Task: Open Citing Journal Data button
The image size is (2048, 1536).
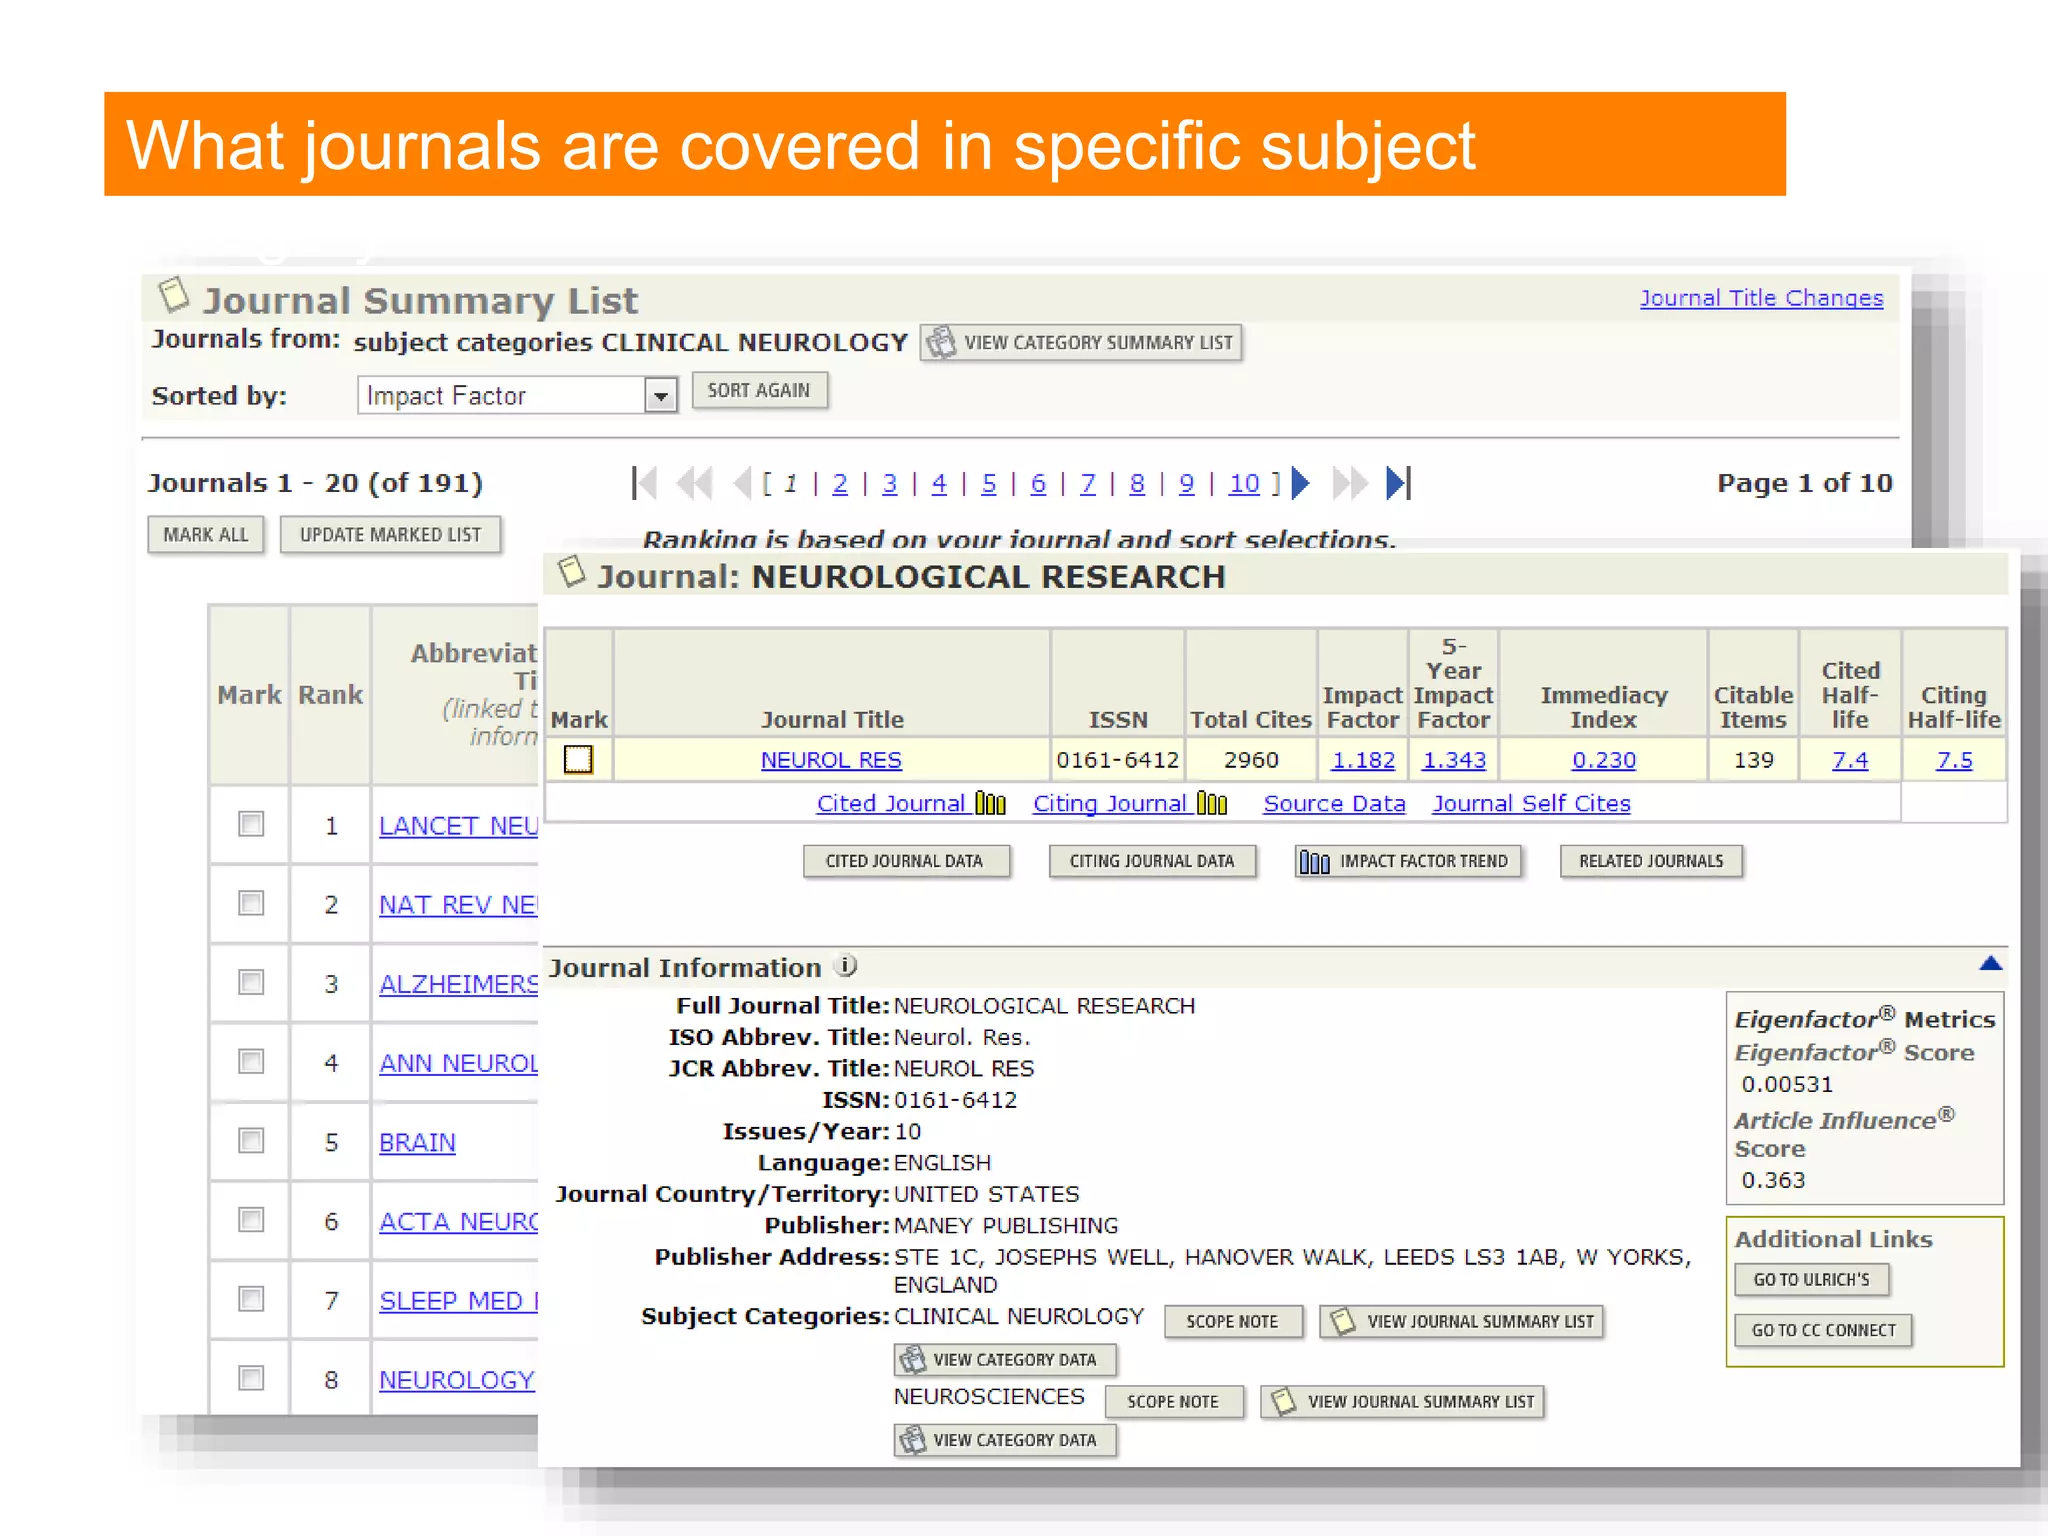Action: coord(1152,862)
